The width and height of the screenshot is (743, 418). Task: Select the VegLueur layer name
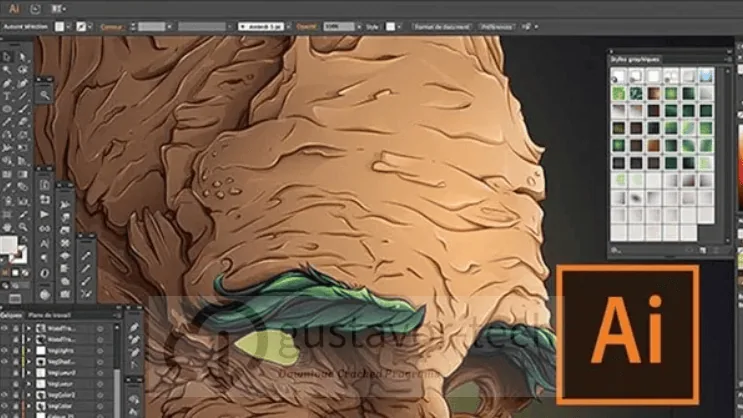(x=60, y=384)
